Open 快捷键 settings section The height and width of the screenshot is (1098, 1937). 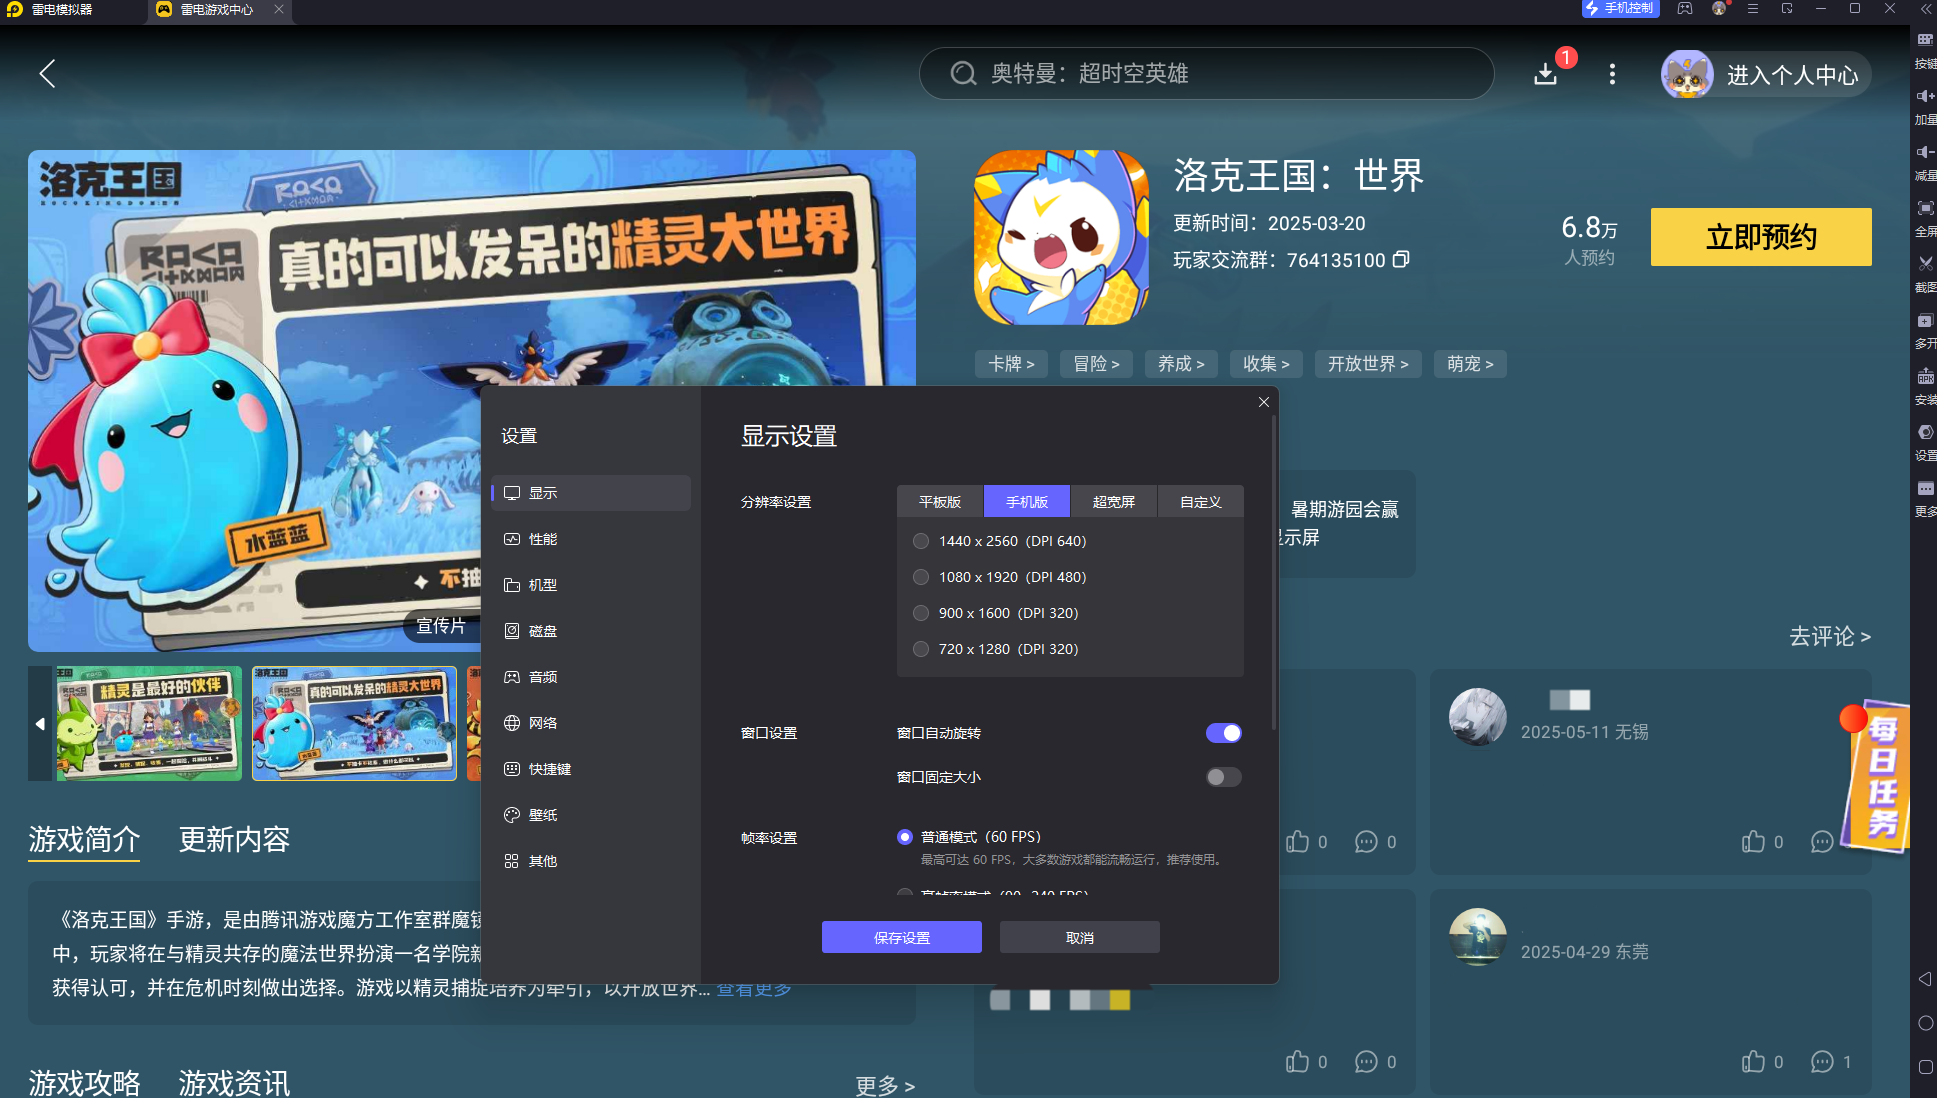coord(591,769)
